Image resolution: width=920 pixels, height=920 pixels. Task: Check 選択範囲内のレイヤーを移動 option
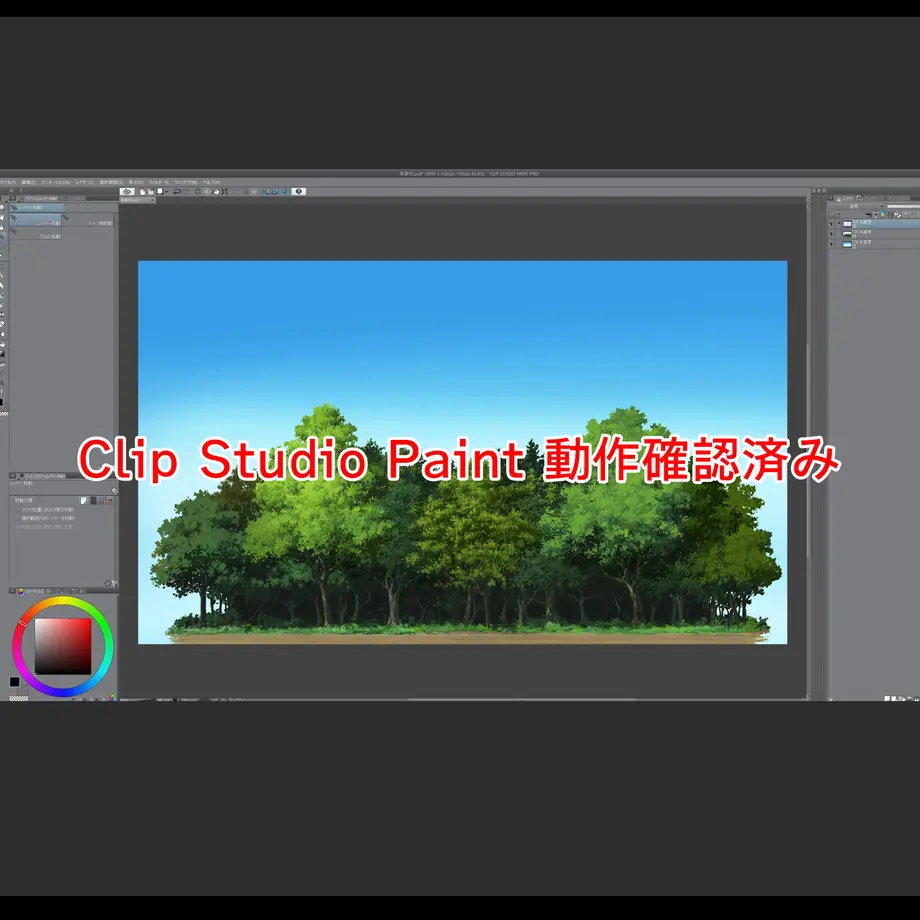(45, 518)
